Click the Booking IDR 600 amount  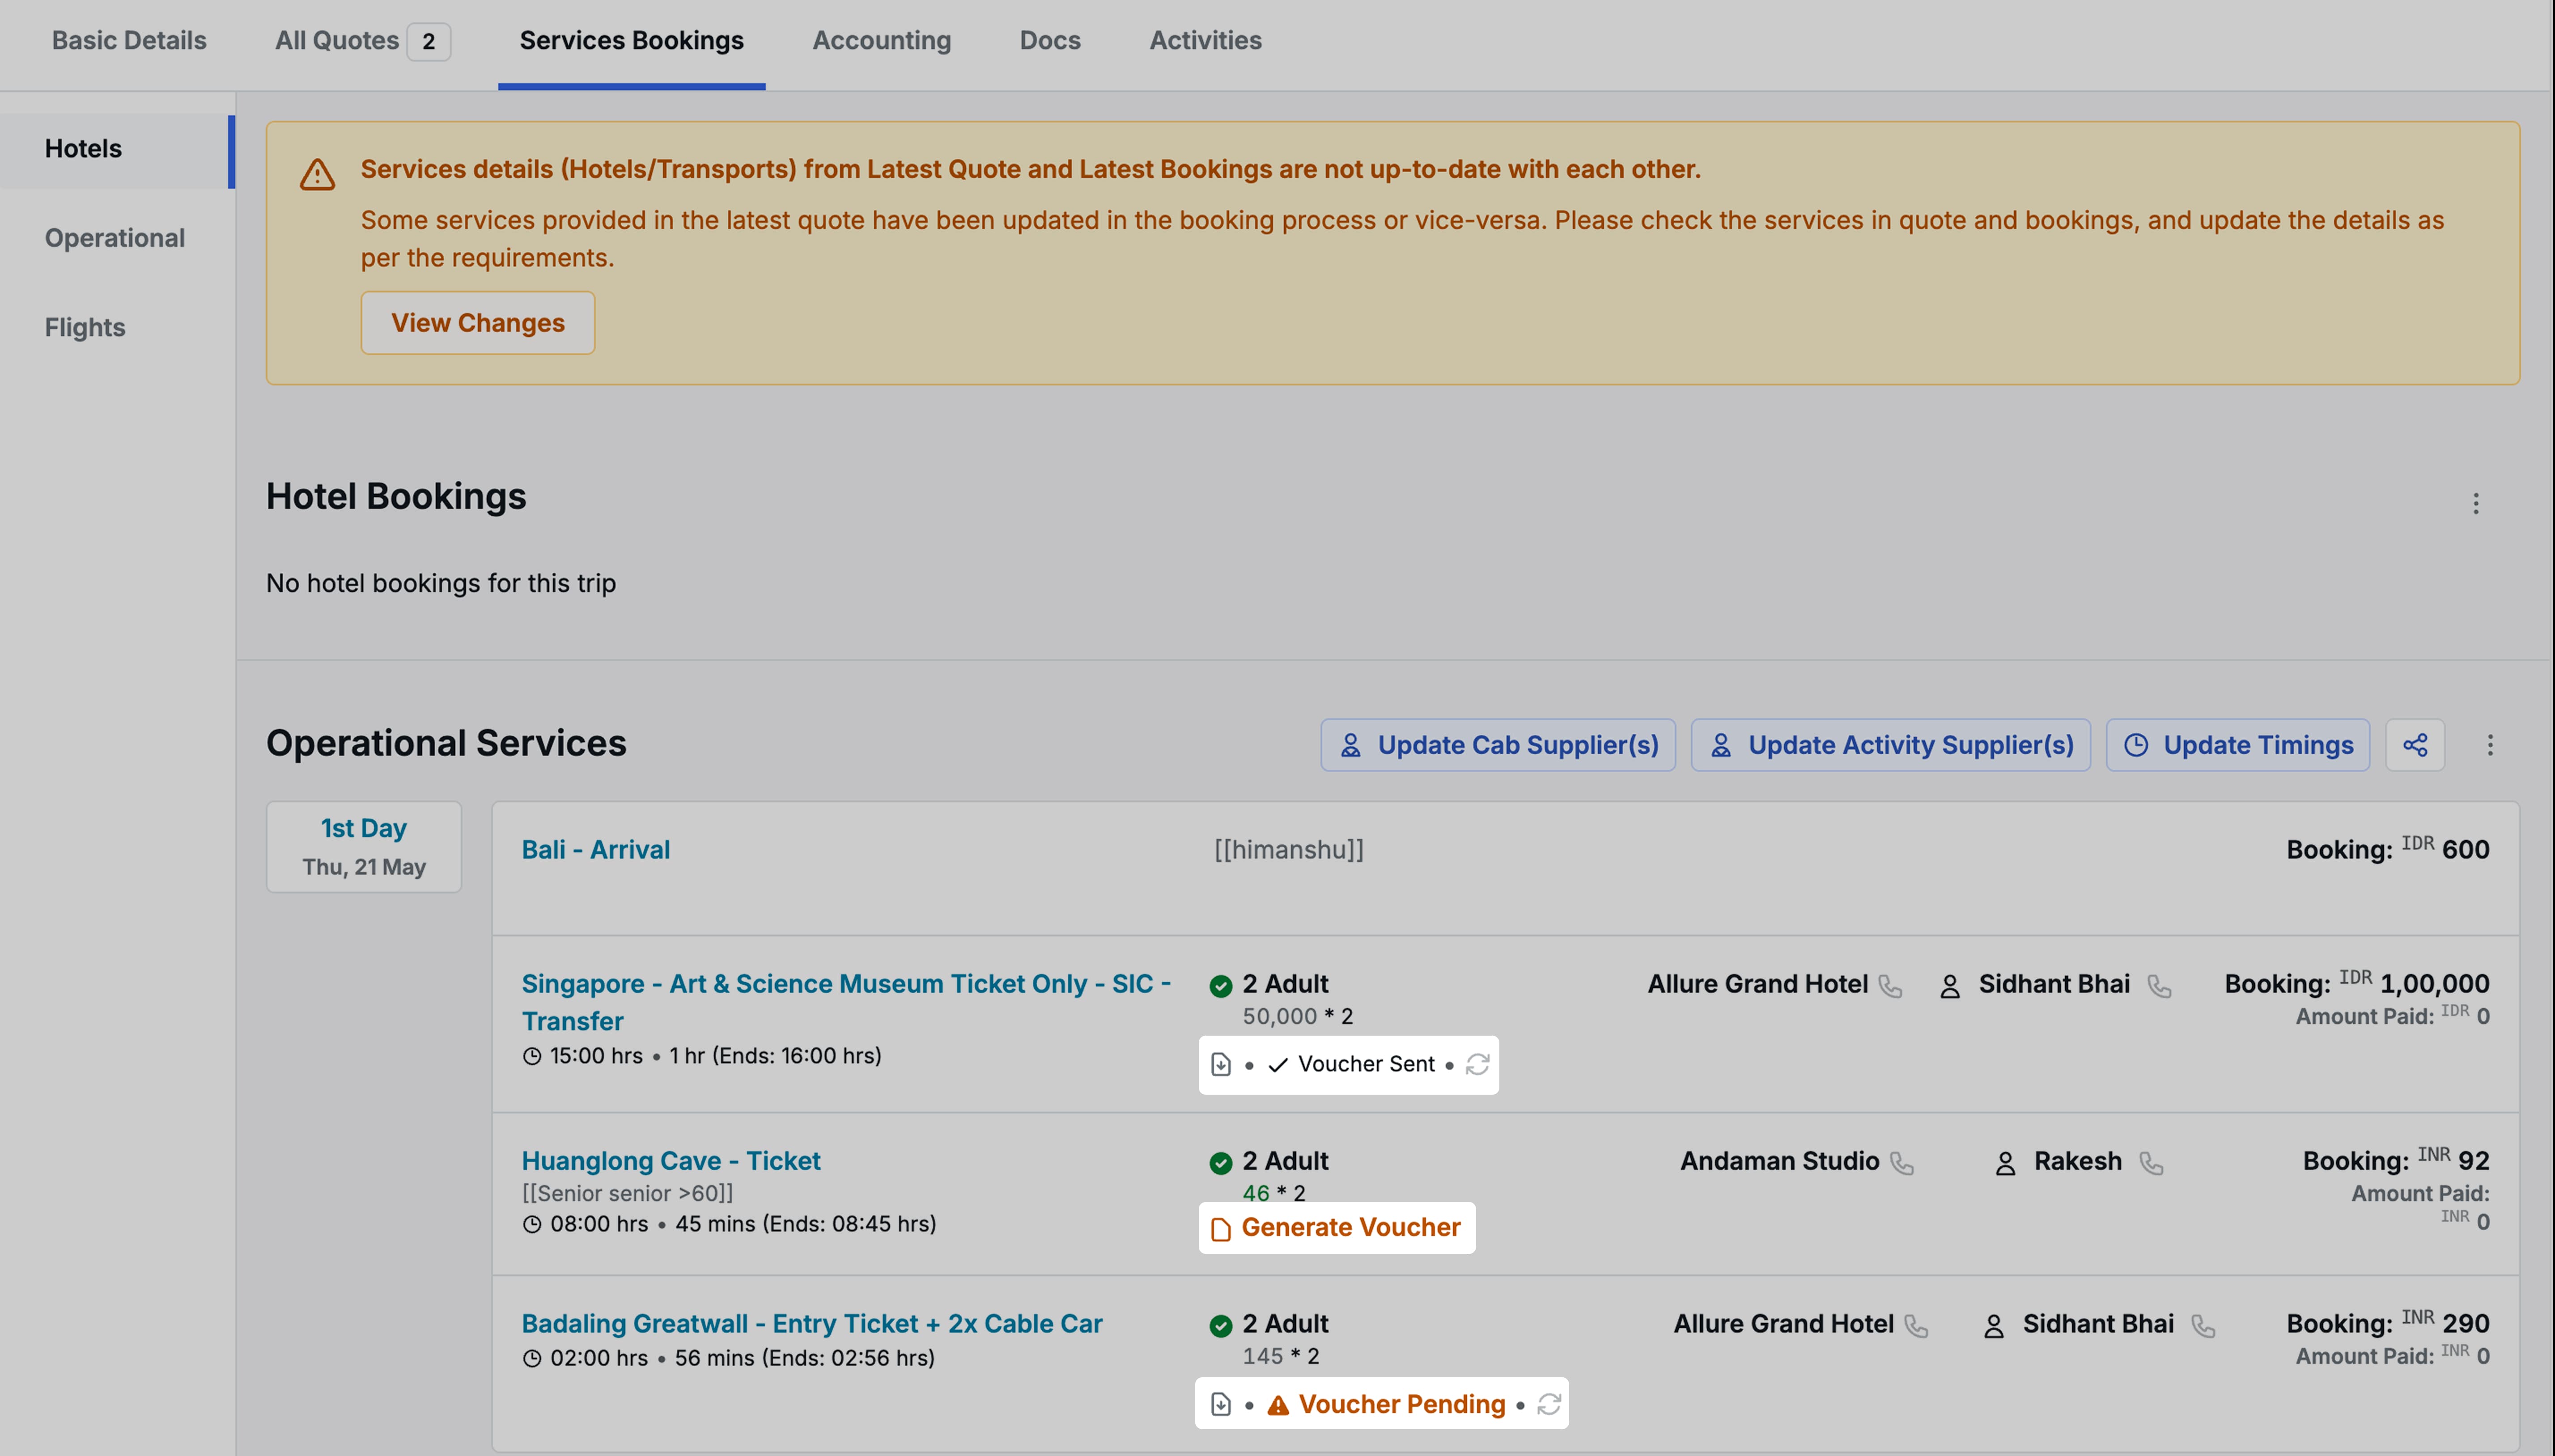2388,849
